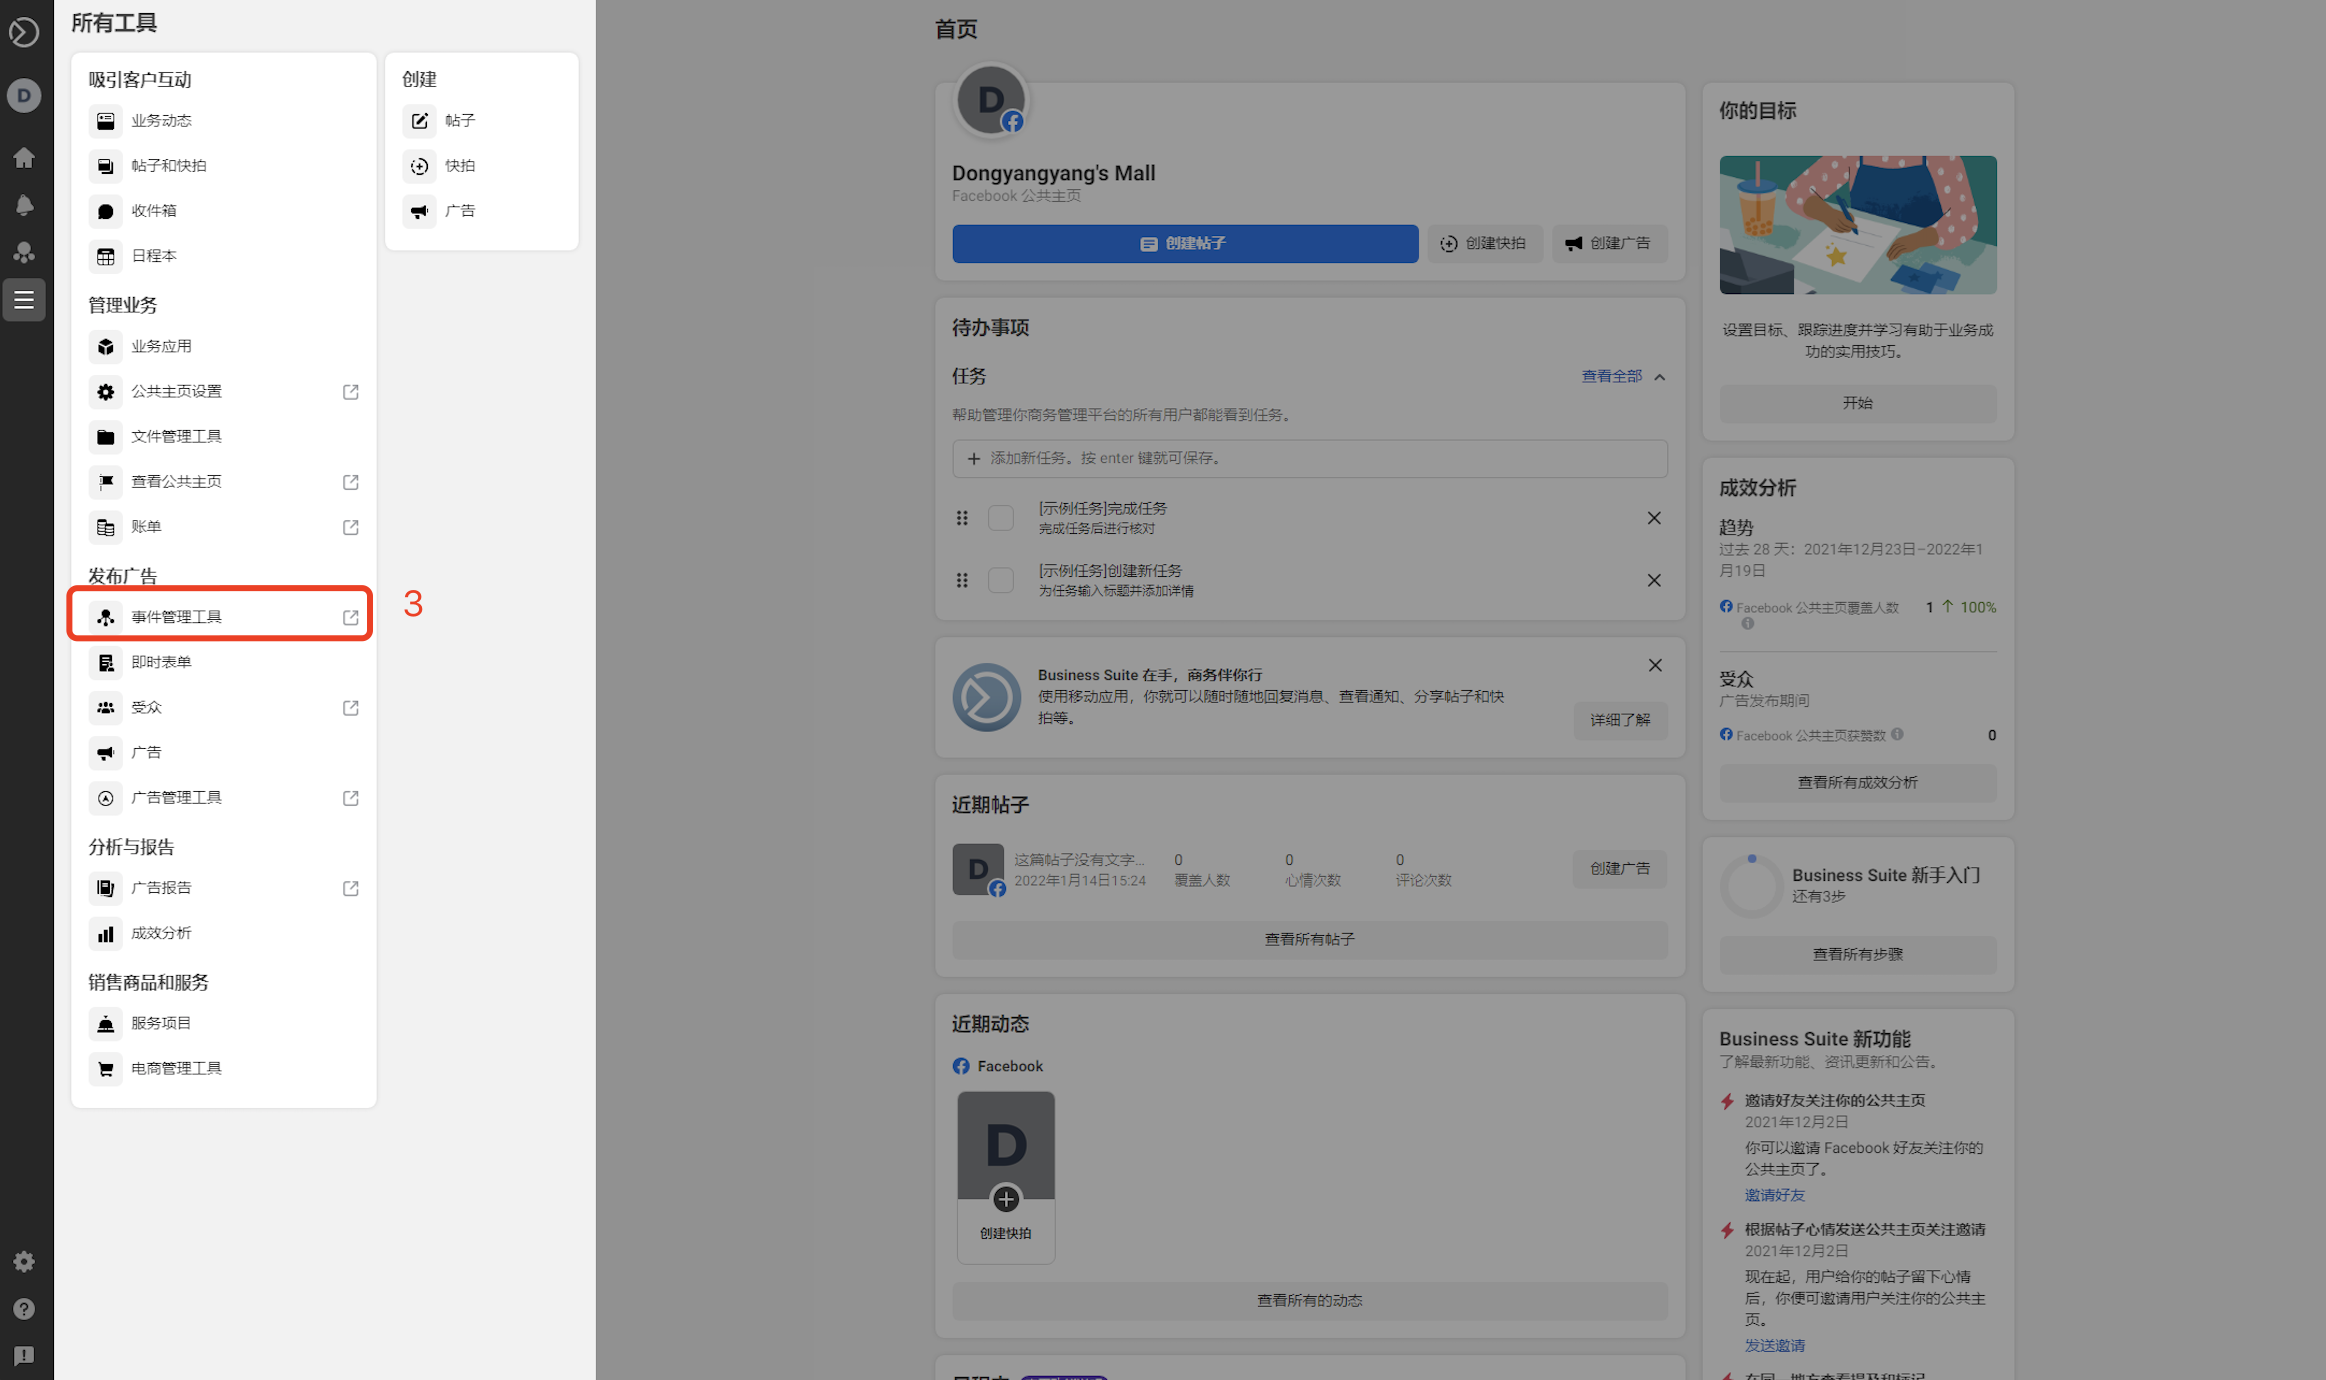Screen dimensions: 2326x1380
Task: Click add new task input field
Action: [1309, 458]
